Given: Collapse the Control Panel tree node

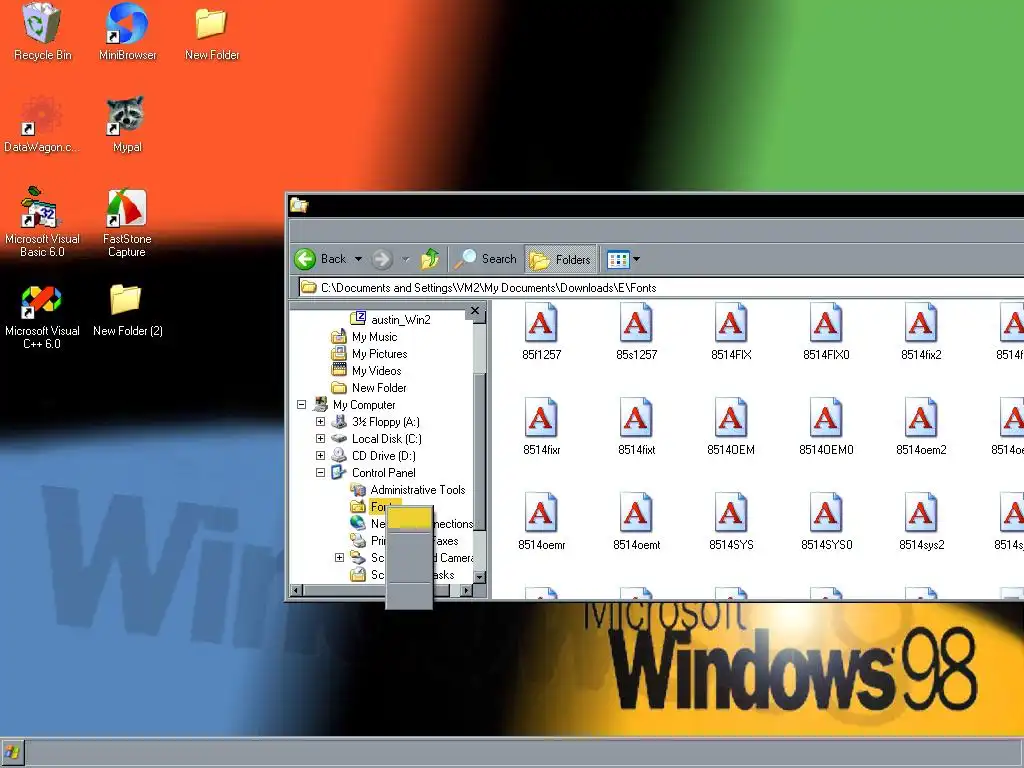Looking at the screenshot, I should 321,473.
